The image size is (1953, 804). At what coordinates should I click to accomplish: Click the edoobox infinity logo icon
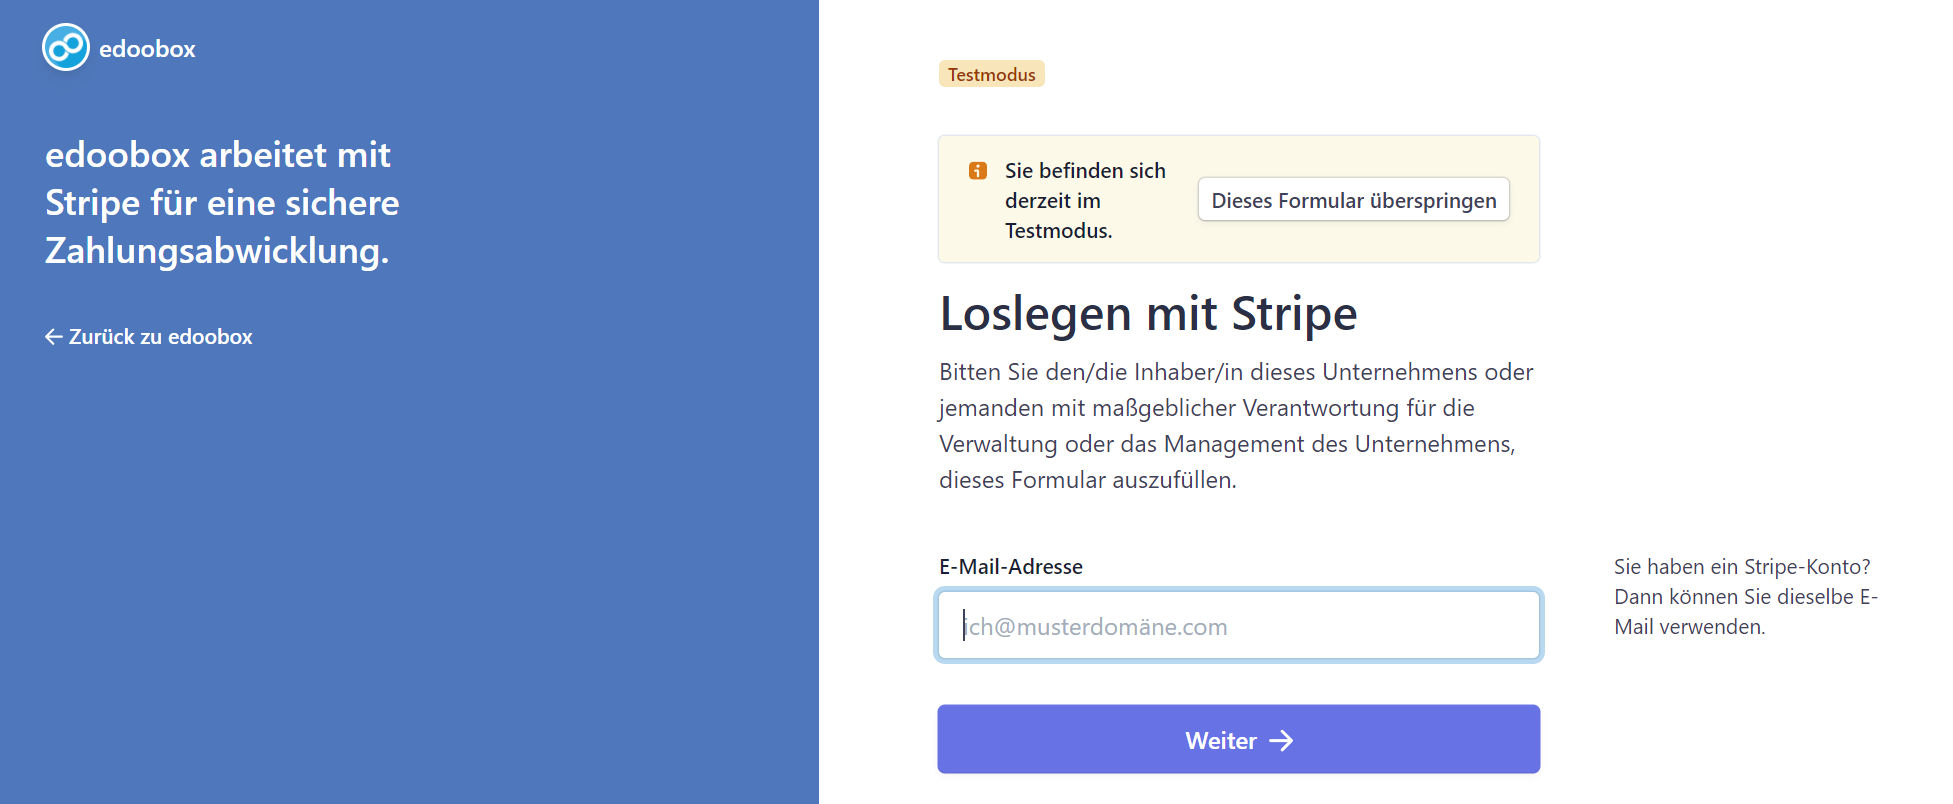[x=66, y=48]
